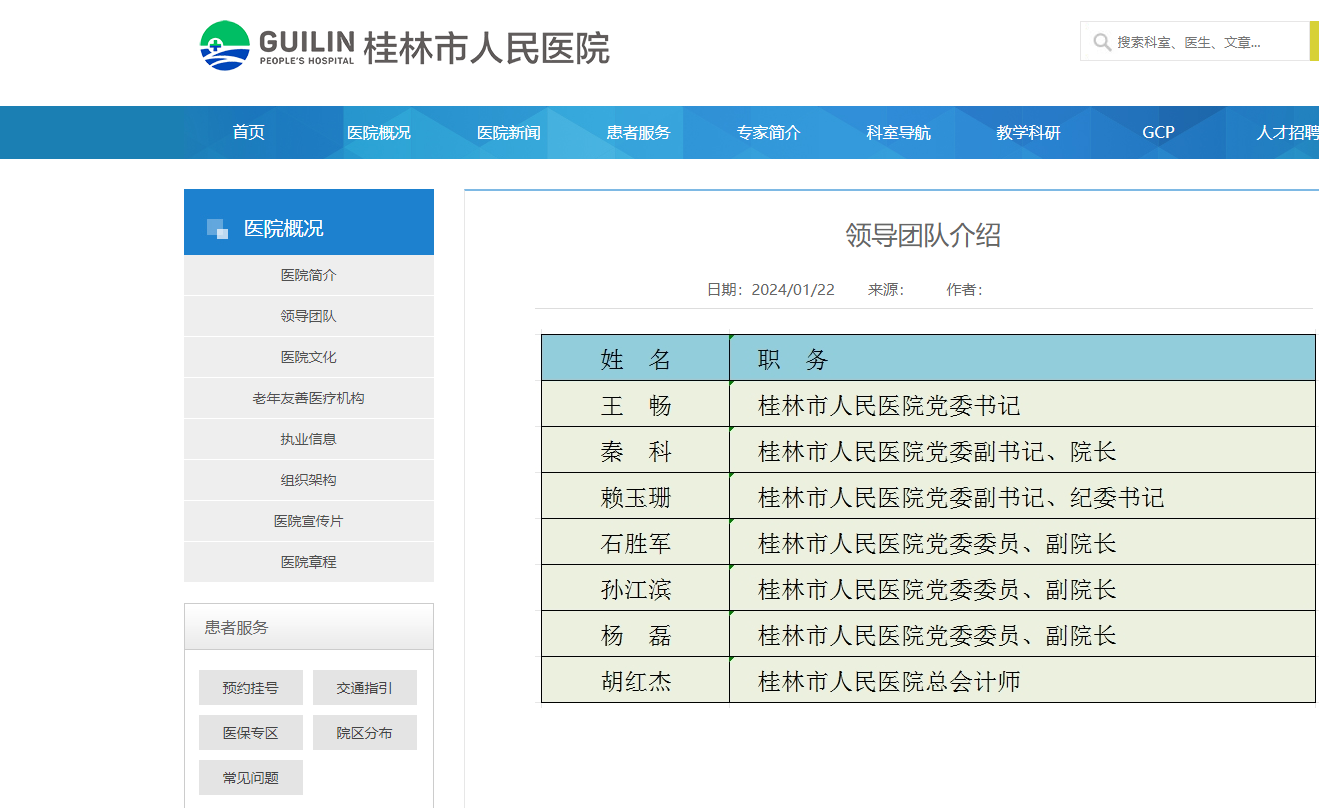Click the position cell 桂林市人民医院总会计师
Screen dimensions: 1319x808
tap(1022, 680)
